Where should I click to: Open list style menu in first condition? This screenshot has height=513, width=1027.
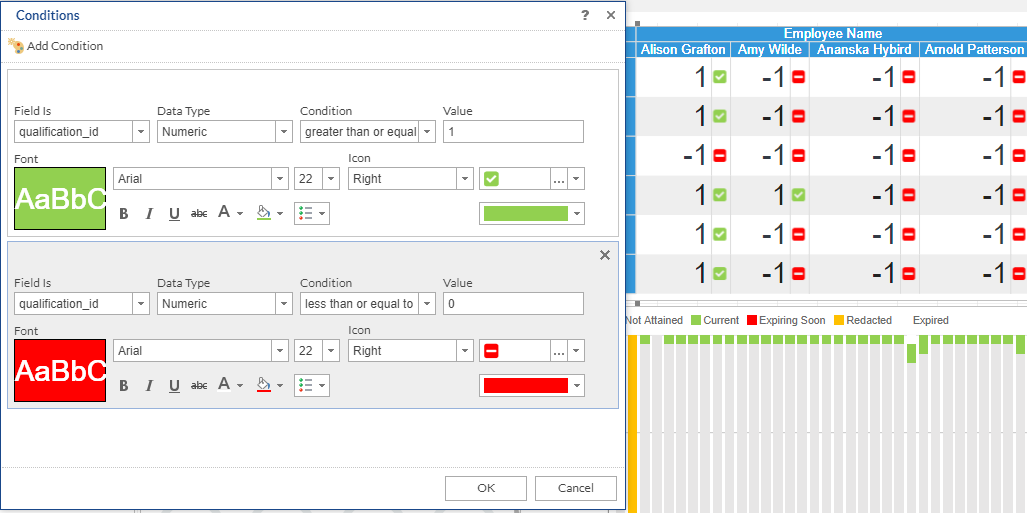(x=312, y=213)
